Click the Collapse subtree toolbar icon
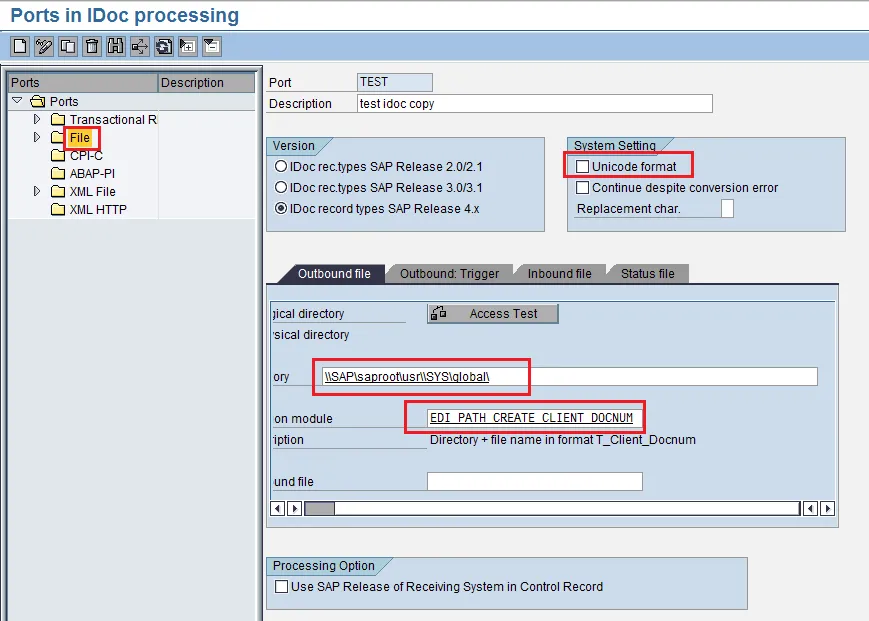869x621 pixels. [212, 46]
